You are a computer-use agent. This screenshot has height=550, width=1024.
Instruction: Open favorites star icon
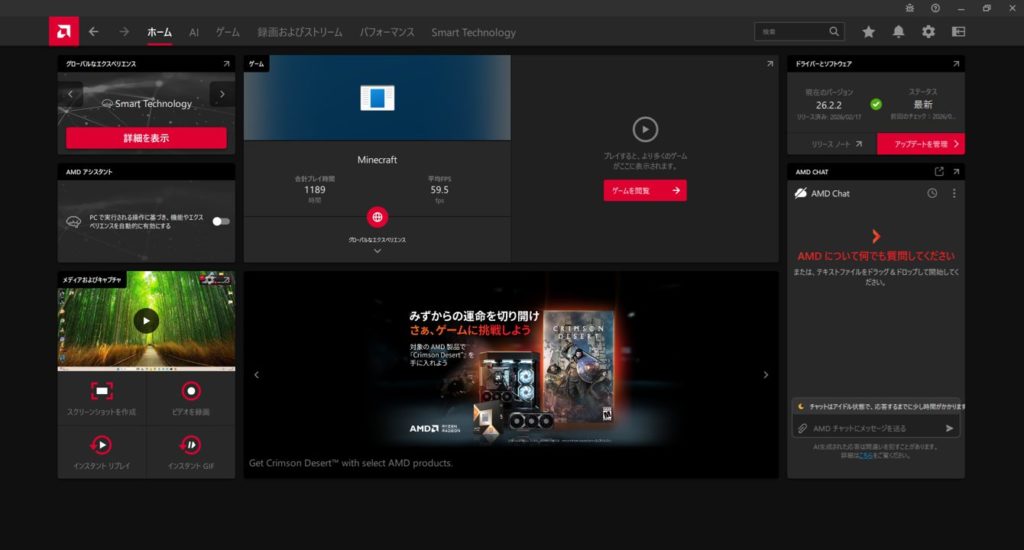(868, 32)
